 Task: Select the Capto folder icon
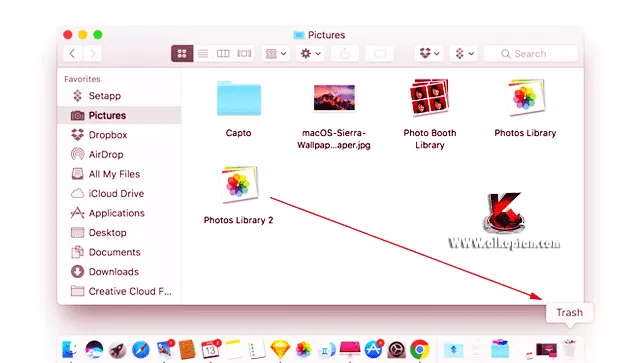239,98
